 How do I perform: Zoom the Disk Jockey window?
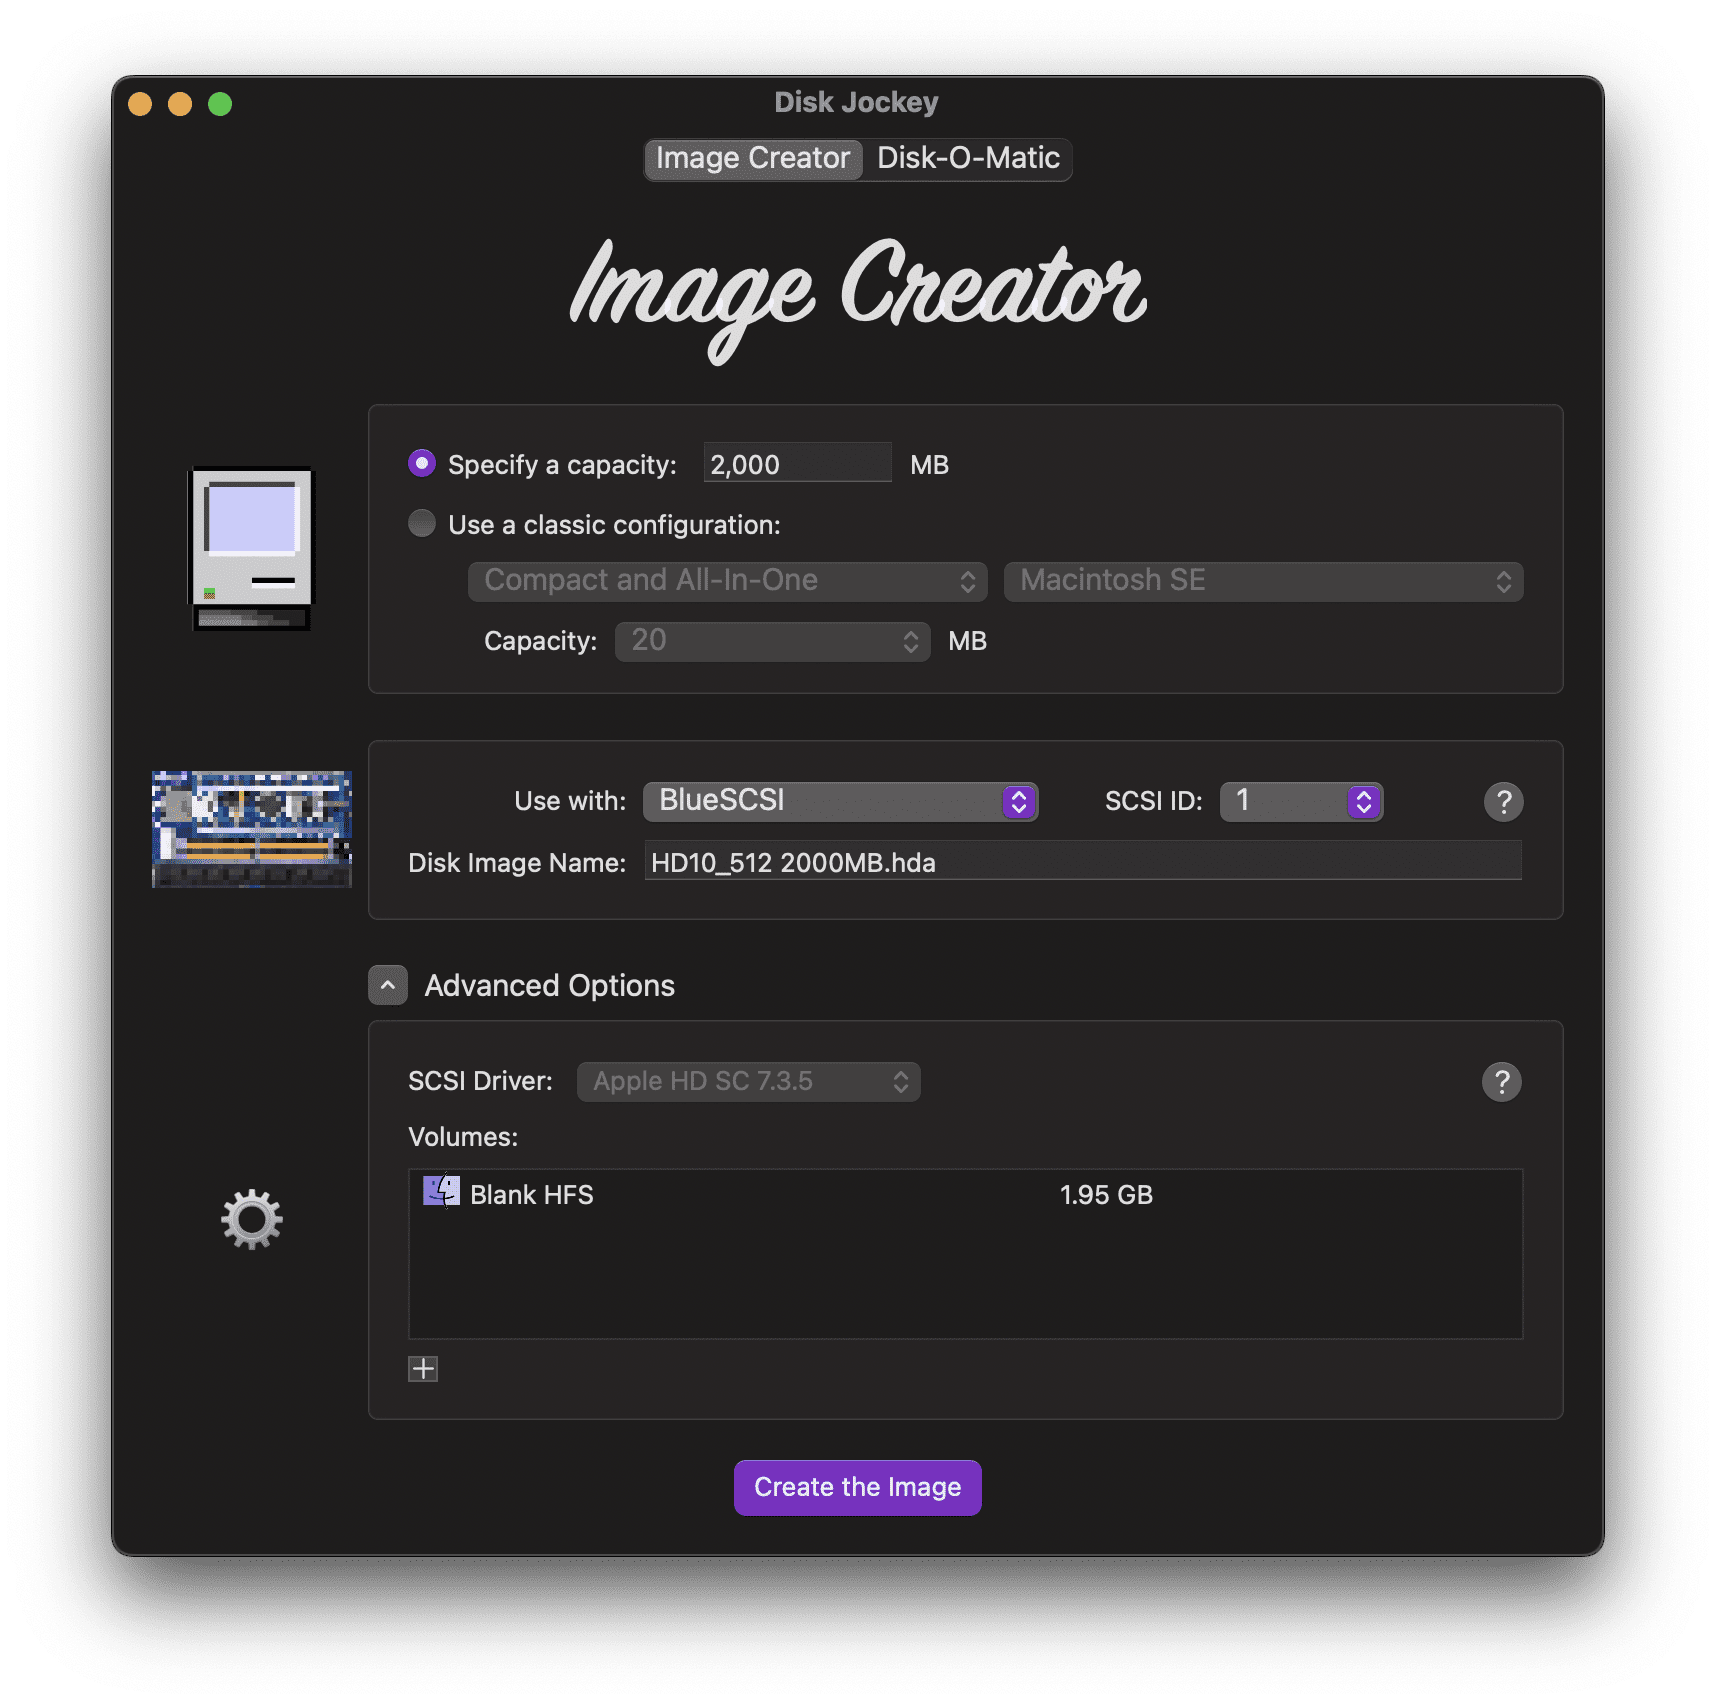[220, 104]
